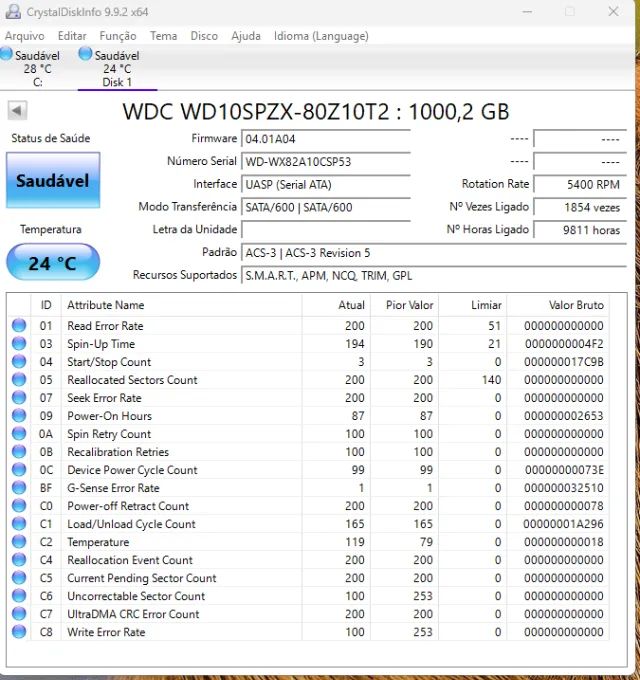Viewport: 640px width, 680px height.
Task: Select the Load/Unload Cycle Count raw value 00000001A296
Action: click(x=563, y=524)
